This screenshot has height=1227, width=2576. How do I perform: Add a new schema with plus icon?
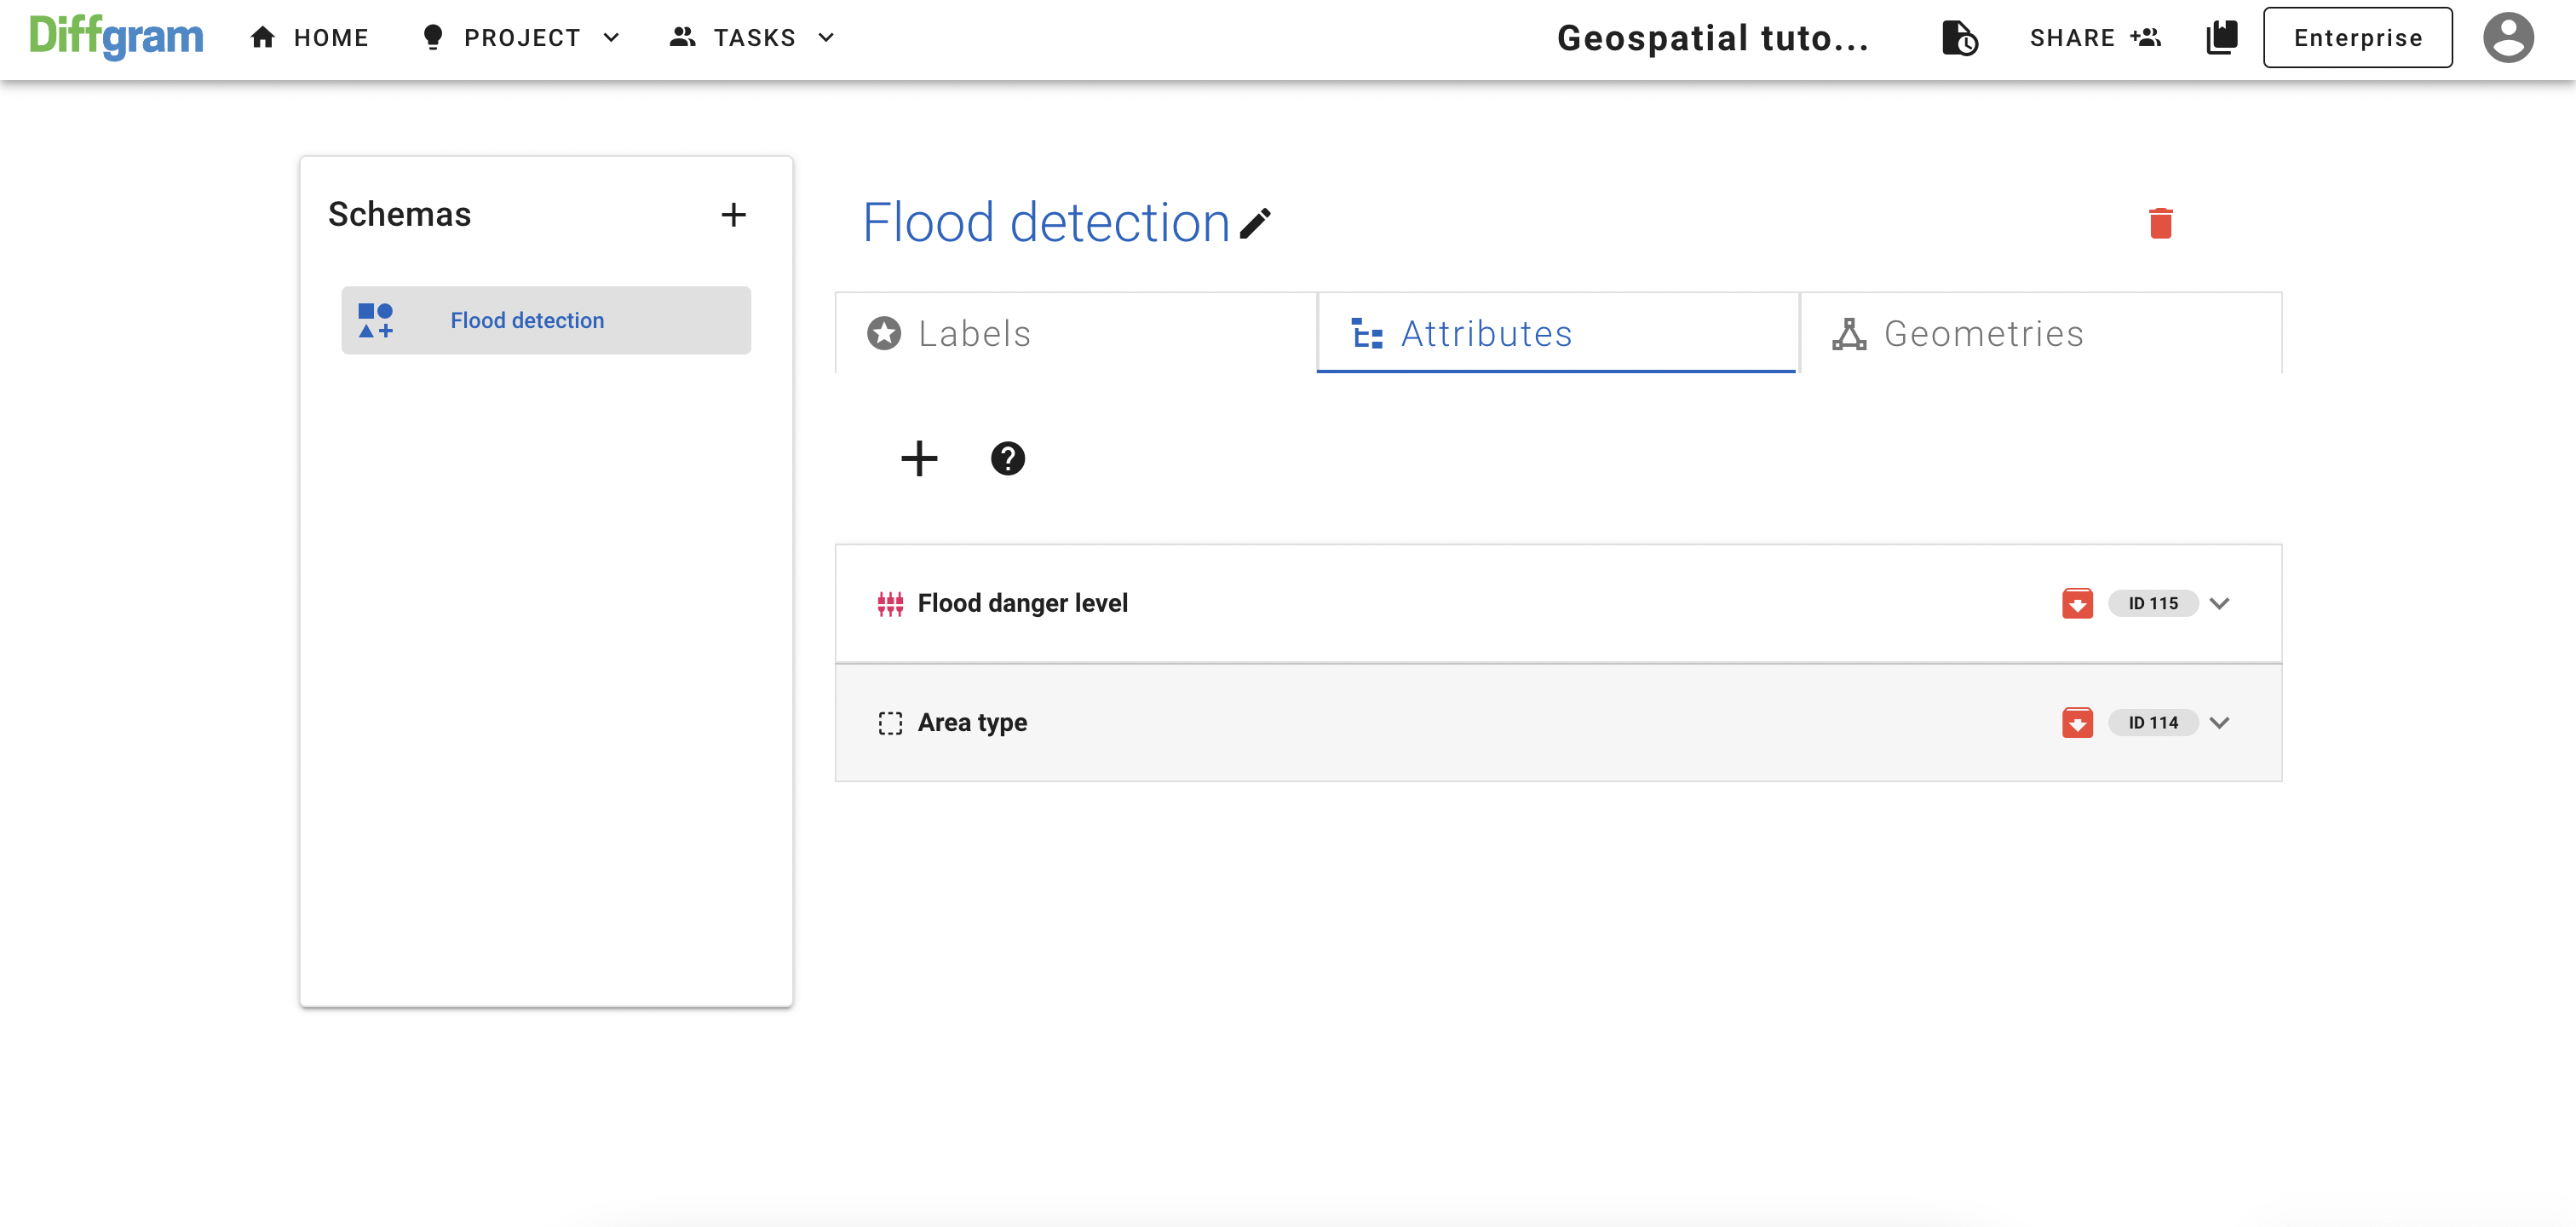734,215
